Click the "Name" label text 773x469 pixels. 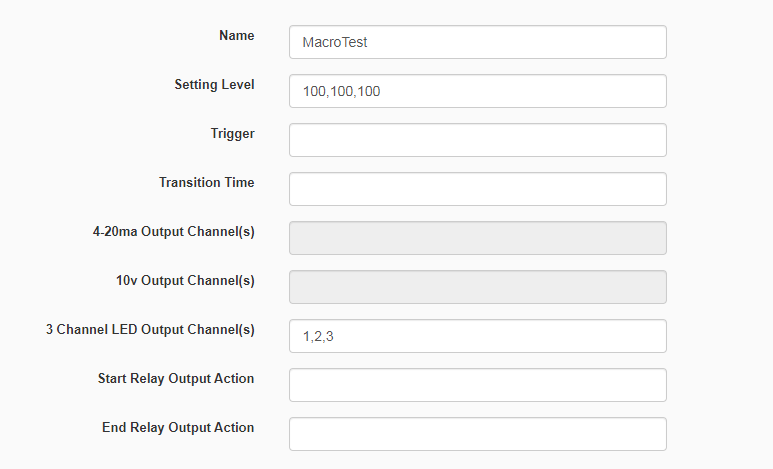point(237,36)
